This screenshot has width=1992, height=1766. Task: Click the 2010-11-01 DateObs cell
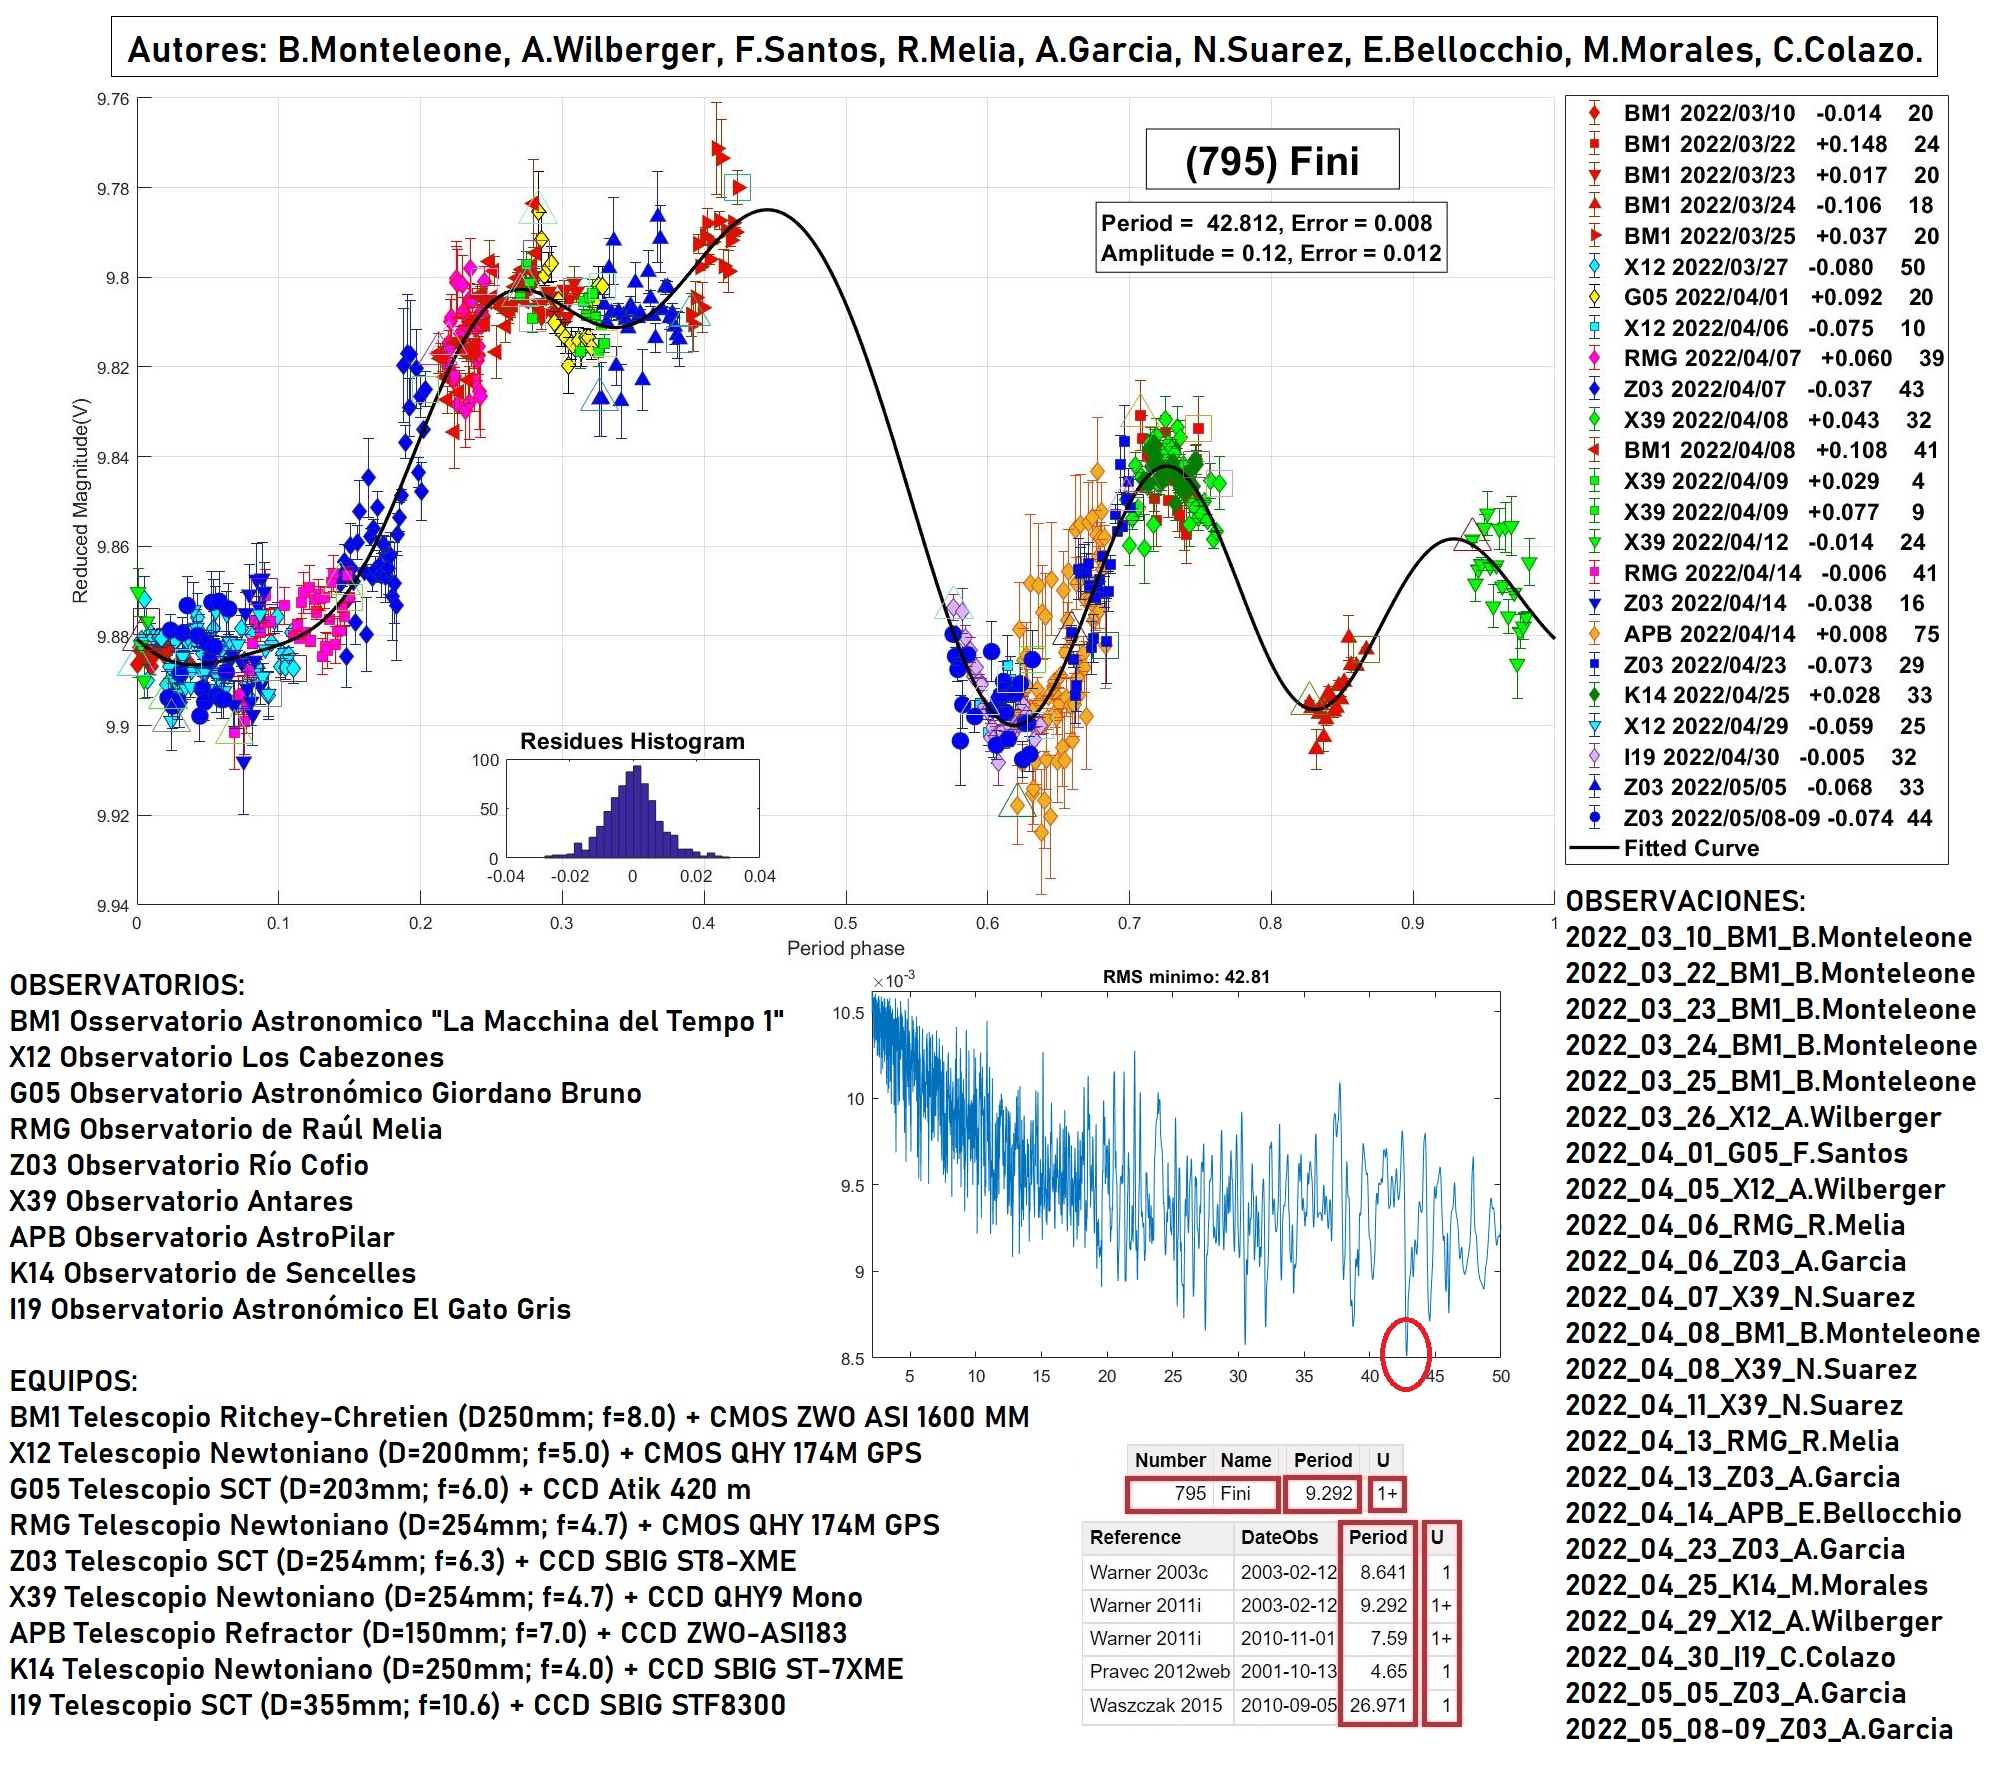coord(1287,1638)
